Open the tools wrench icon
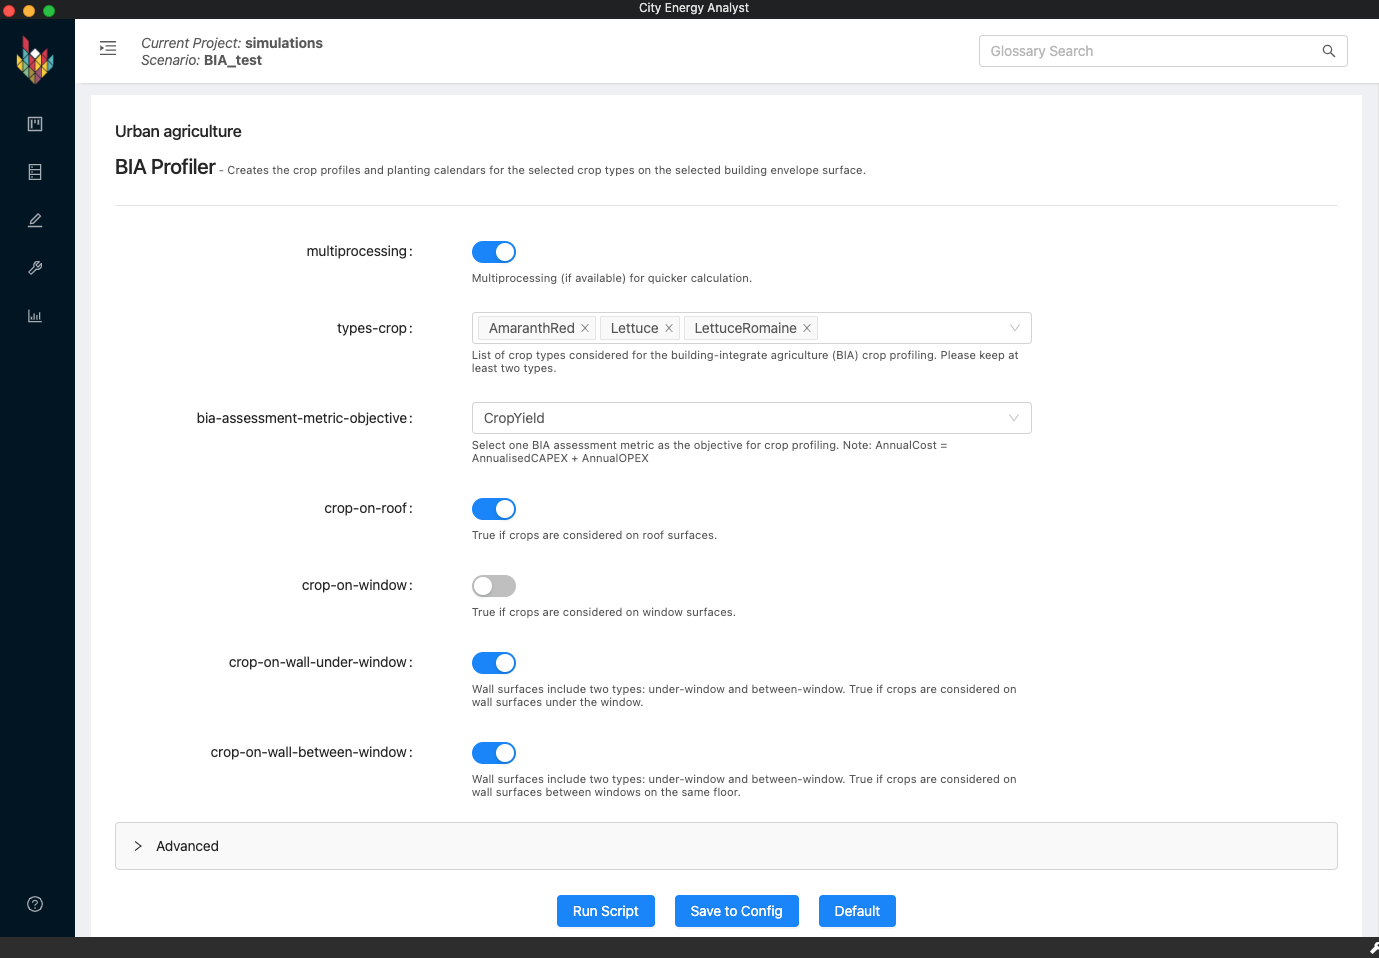Viewport: 1379px width, 958px height. [35, 268]
